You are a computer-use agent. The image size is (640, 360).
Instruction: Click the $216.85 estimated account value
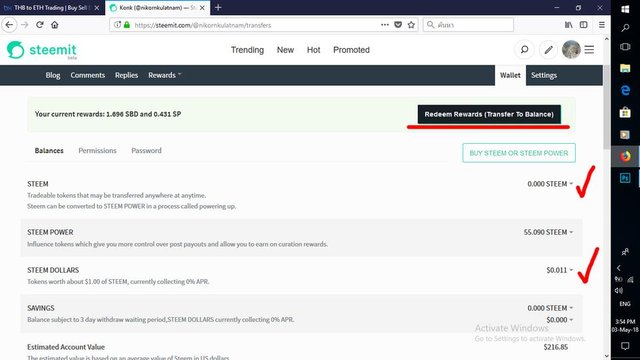coord(556,347)
